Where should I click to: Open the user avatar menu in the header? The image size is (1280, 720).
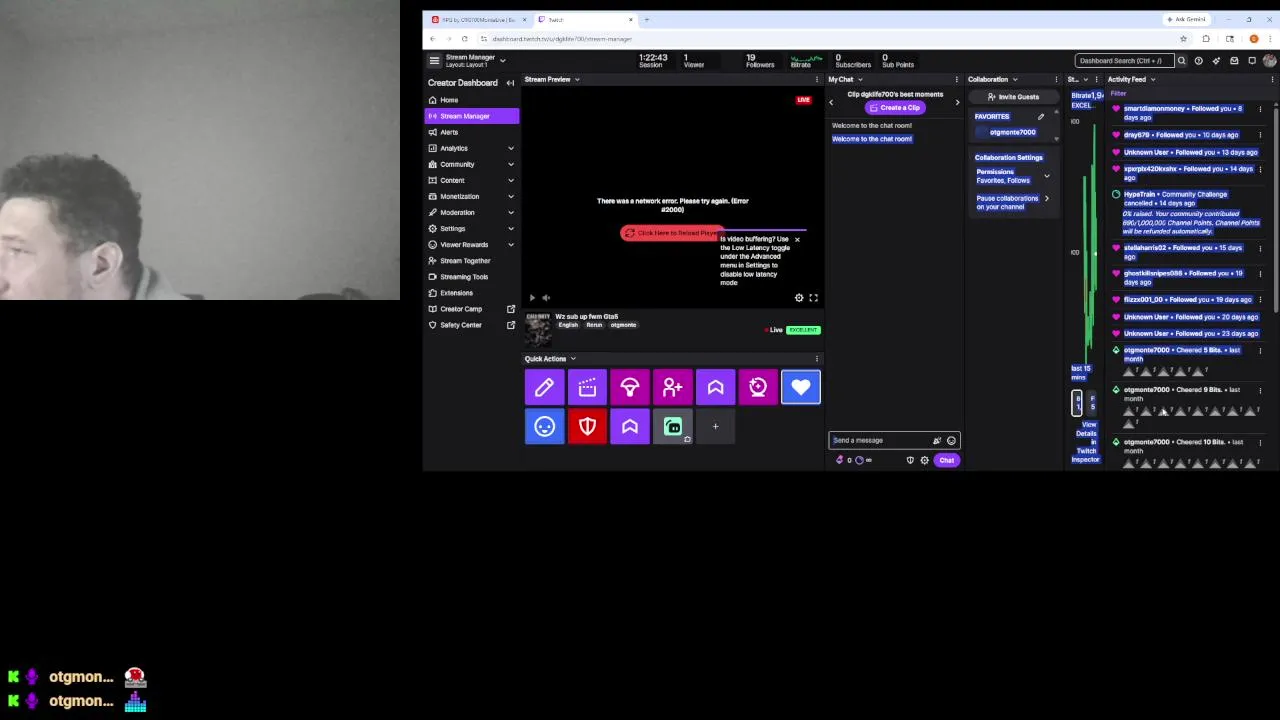click(x=1269, y=61)
